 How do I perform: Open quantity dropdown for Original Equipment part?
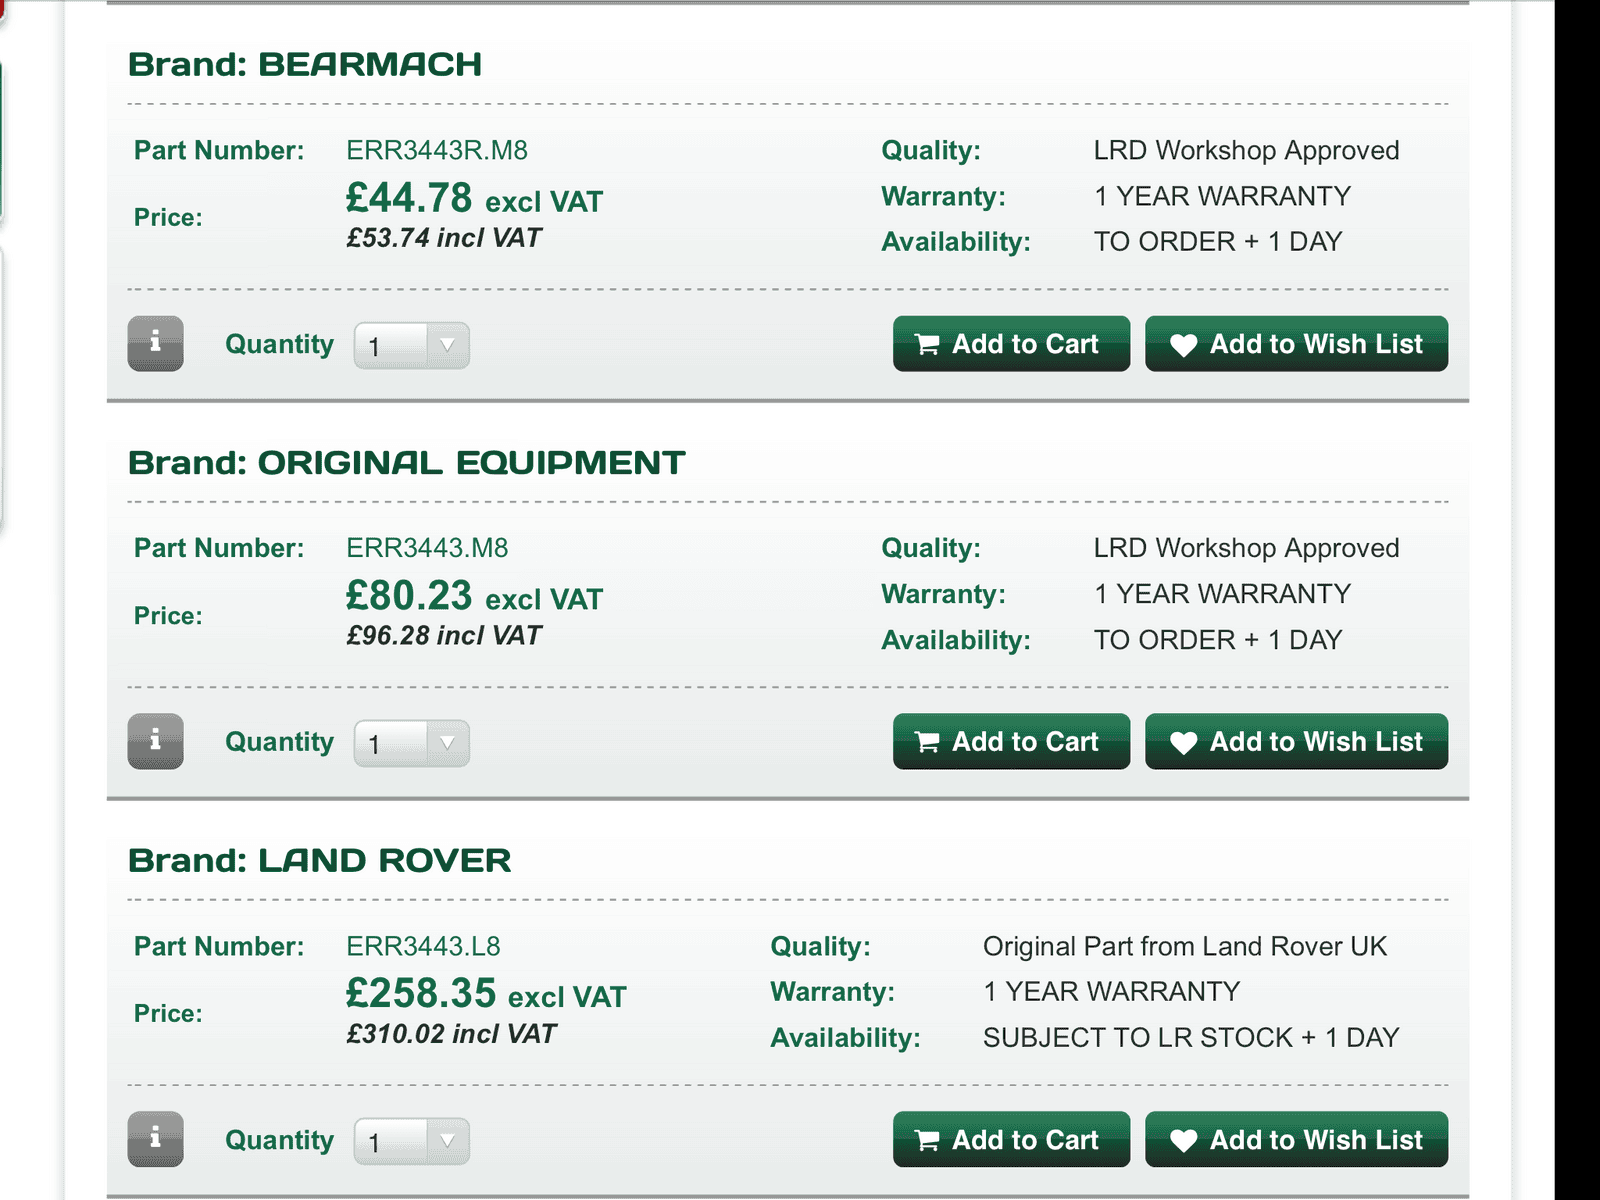click(x=412, y=744)
